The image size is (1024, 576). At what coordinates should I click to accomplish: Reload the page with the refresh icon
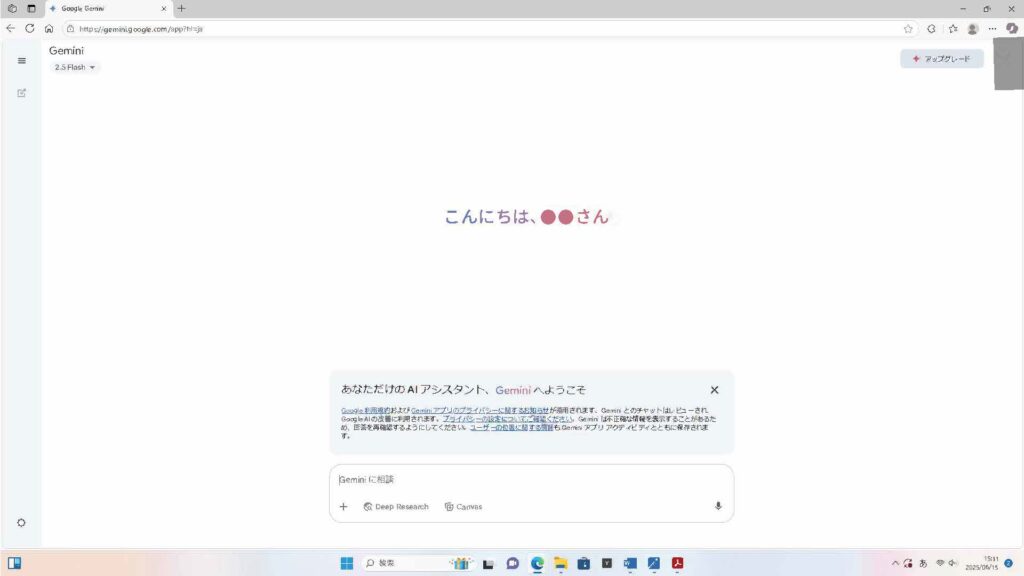click(x=30, y=29)
